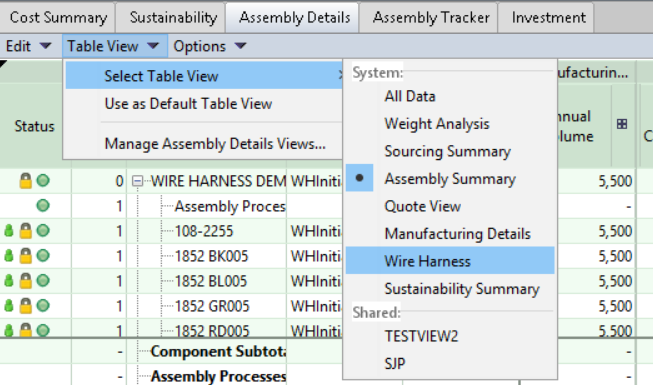The width and height of the screenshot is (653, 385).
Task: Click green person icon on 1852 BL005 row
Action: click(9, 280)
